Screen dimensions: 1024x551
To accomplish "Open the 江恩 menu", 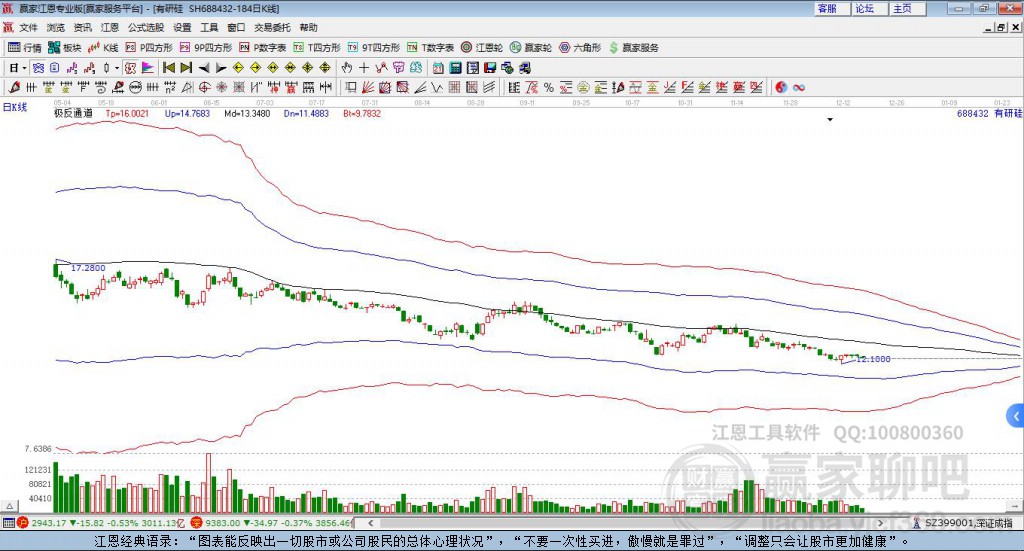I will (x=110, y=27).
